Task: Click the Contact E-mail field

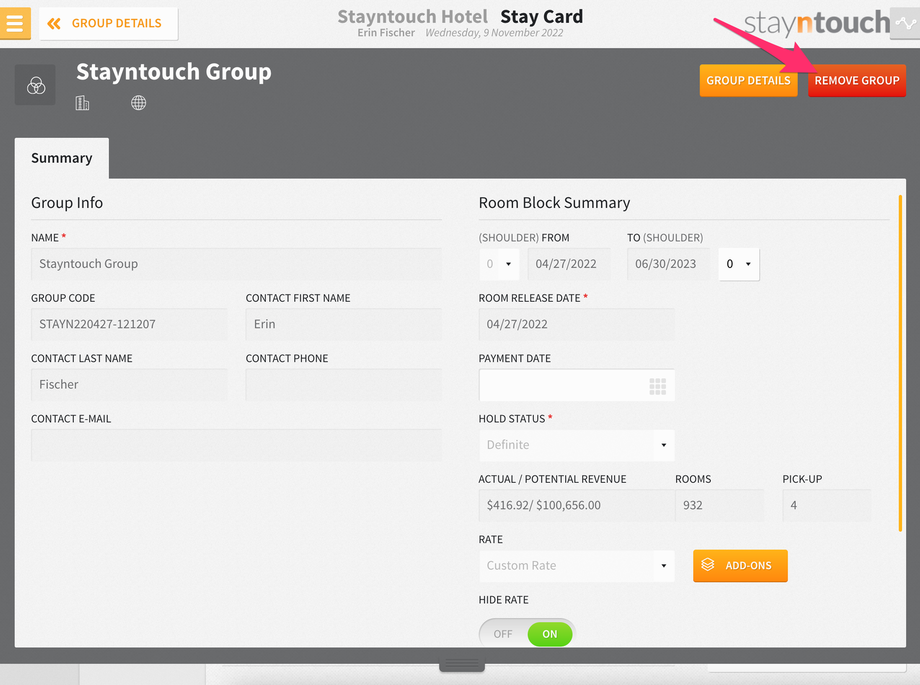Action: [236, 445]
